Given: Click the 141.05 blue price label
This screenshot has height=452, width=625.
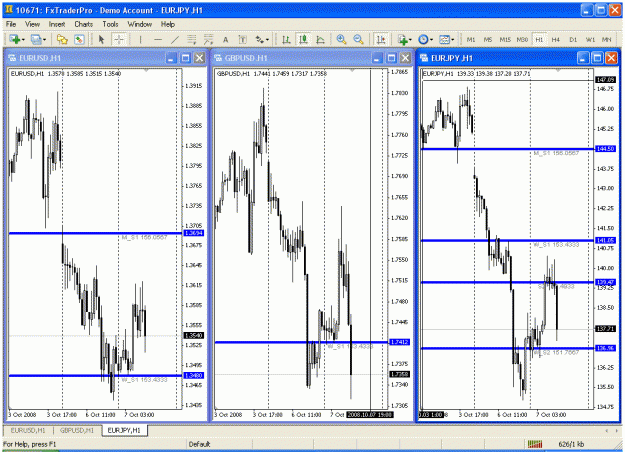Looking at the screenshot, I should pyautogui.click(x=605, y=240).
